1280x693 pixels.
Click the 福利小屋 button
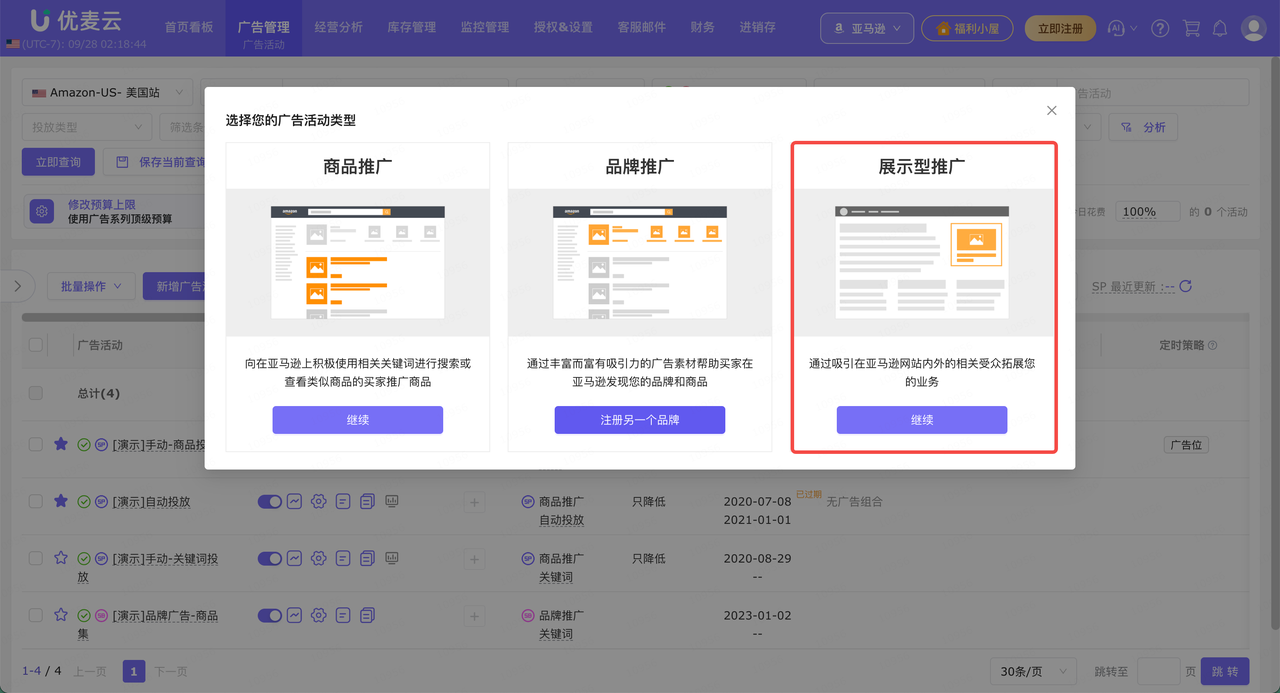pyautogui.click(x=967, y=29)
